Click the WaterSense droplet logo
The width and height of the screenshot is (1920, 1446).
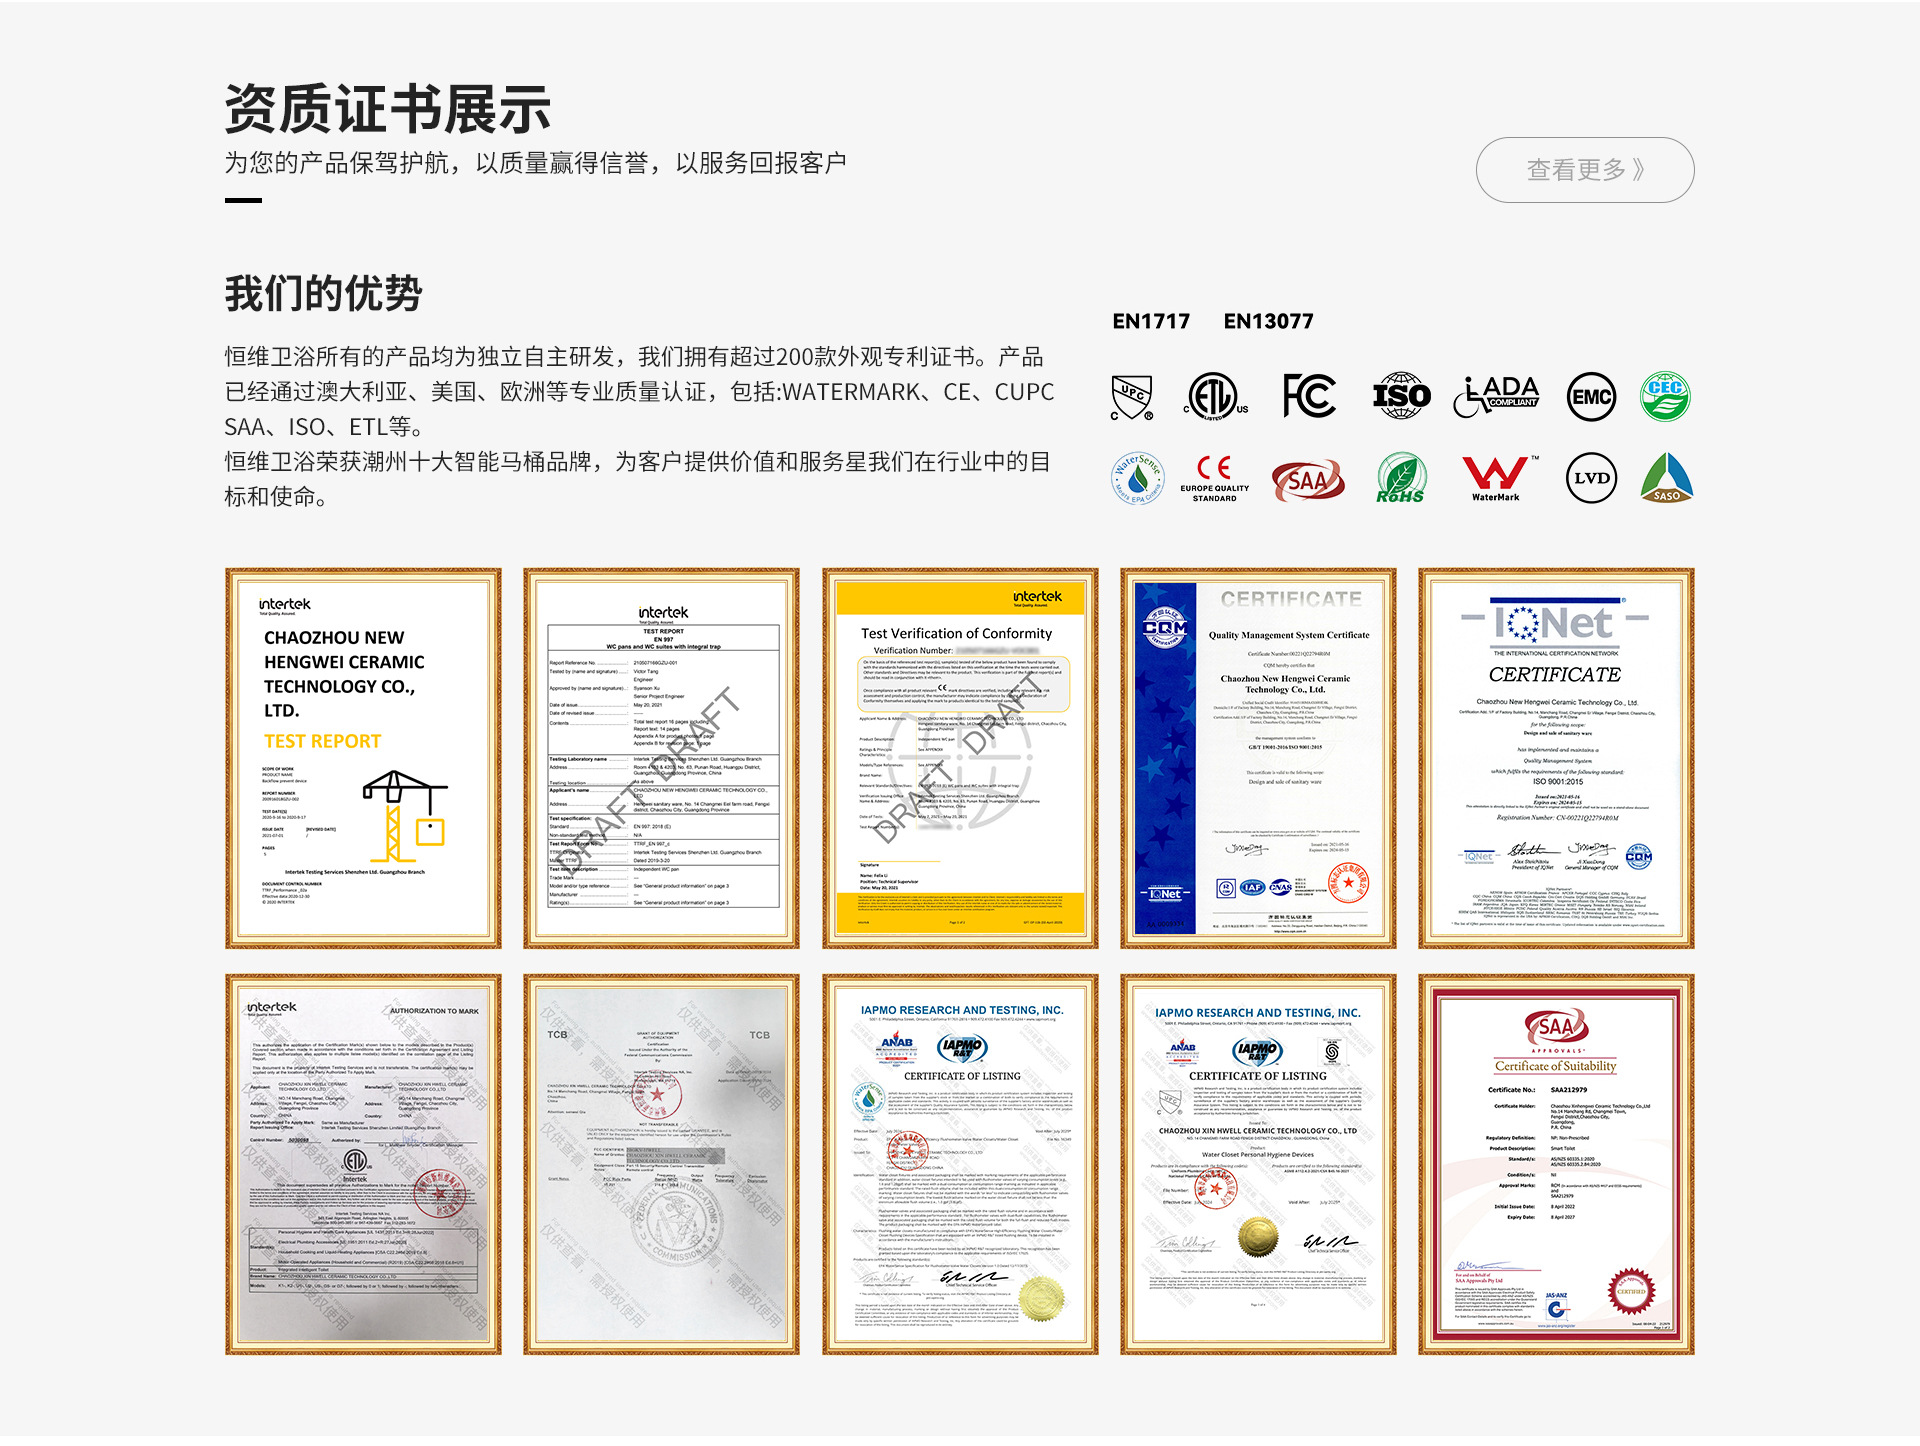point(1138,478)
